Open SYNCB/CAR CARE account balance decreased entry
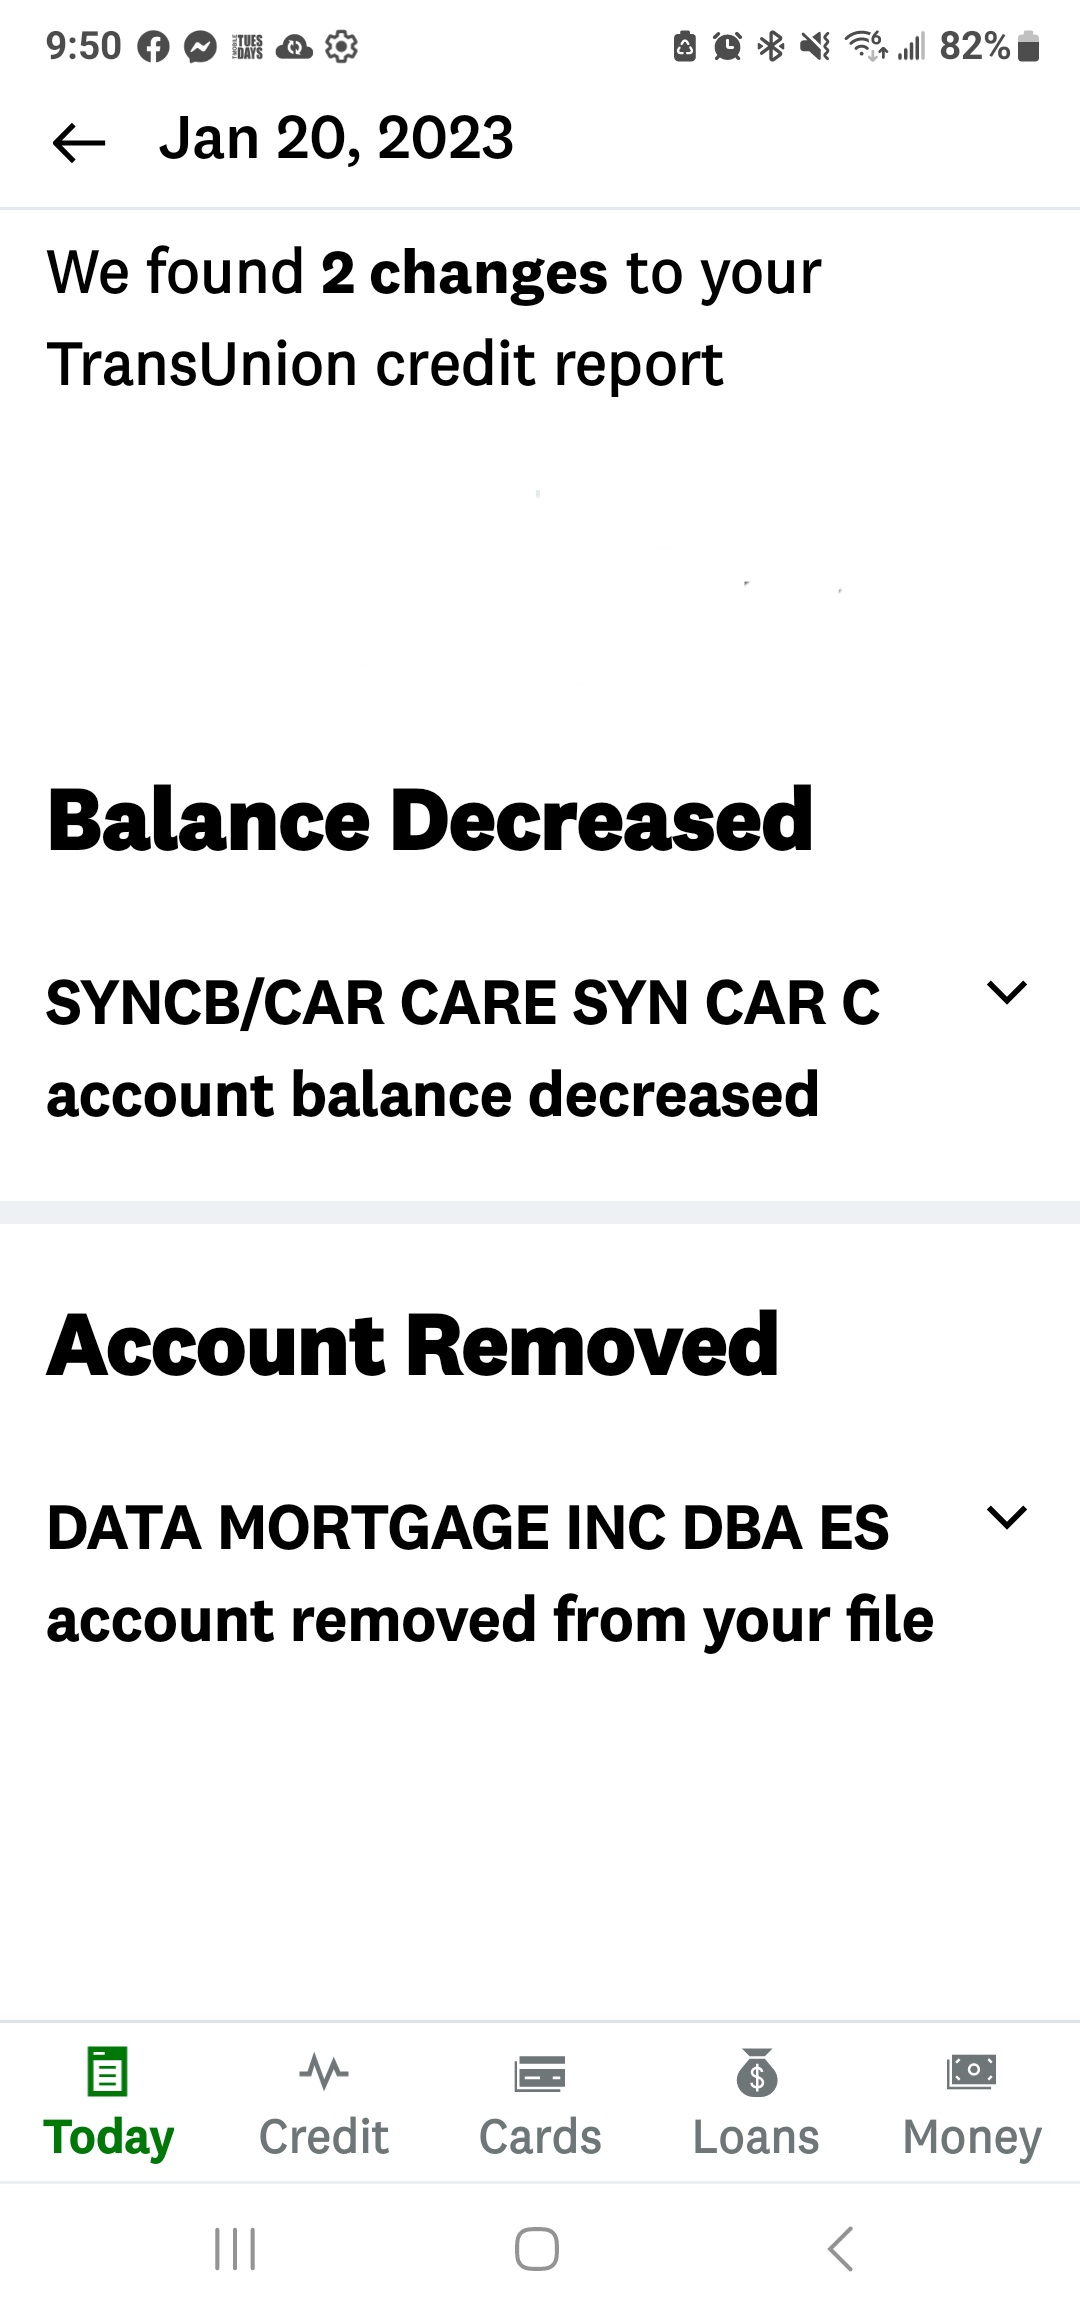1080x2316 pixels. (464, 1048)
